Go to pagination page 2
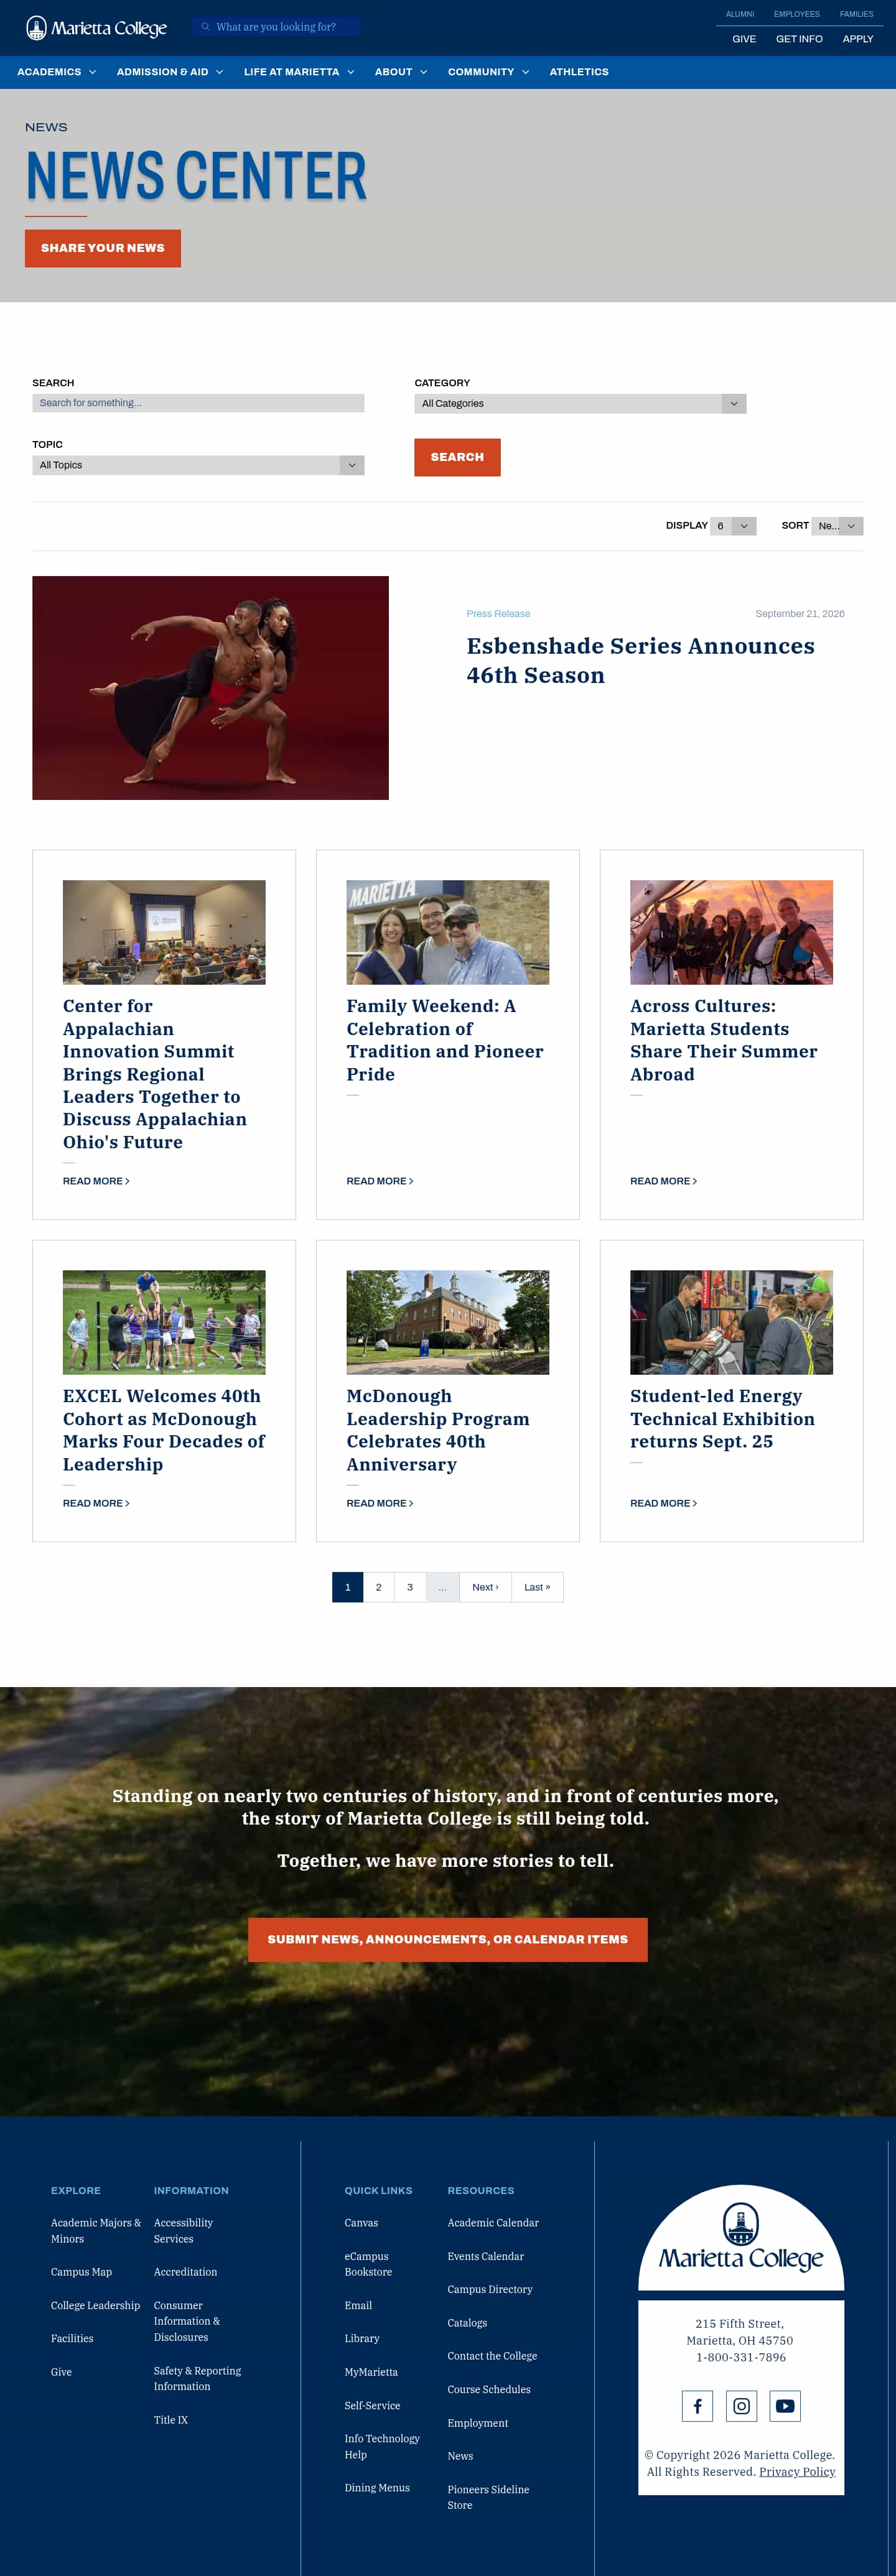This screenshot has height=2576, width=896. 378,1587
